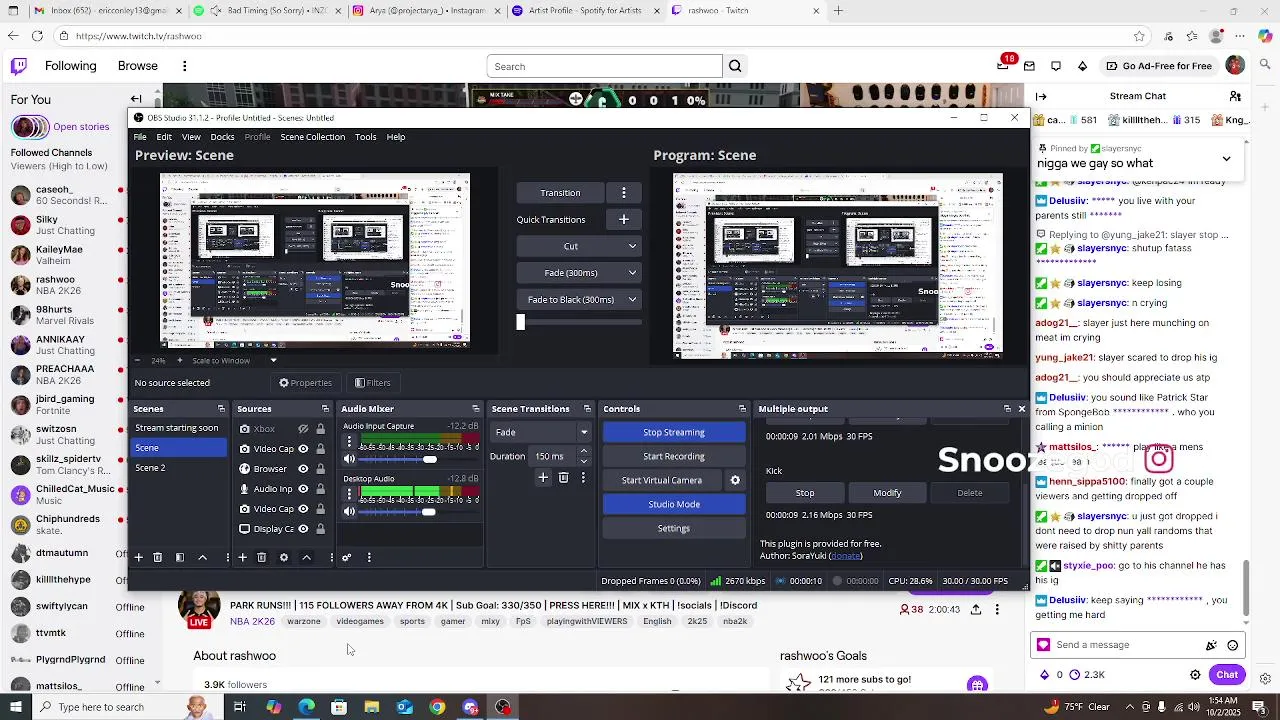Screen dimensions: 1280x720
Task: Open source Filters button
Action: click(x=372, y=383)
